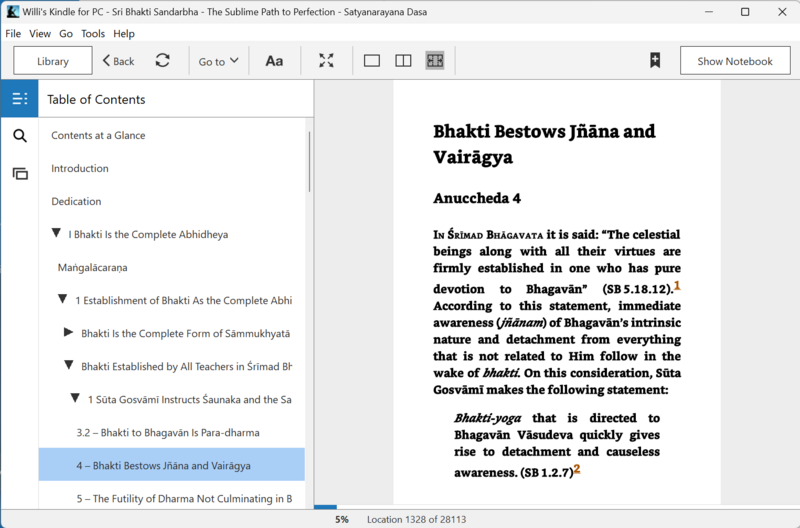Screen dimensions: 800x528
Task: Click the 'Anuccheda 4' heading
Action: pyautogui.click(x=477, y=198)
